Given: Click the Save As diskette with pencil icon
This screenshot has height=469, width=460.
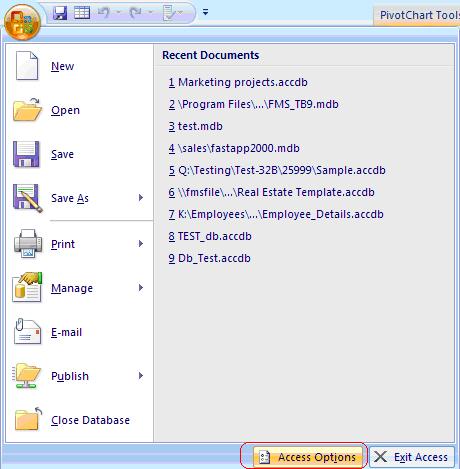Looking at the screenshot, I should click(27, 198).
